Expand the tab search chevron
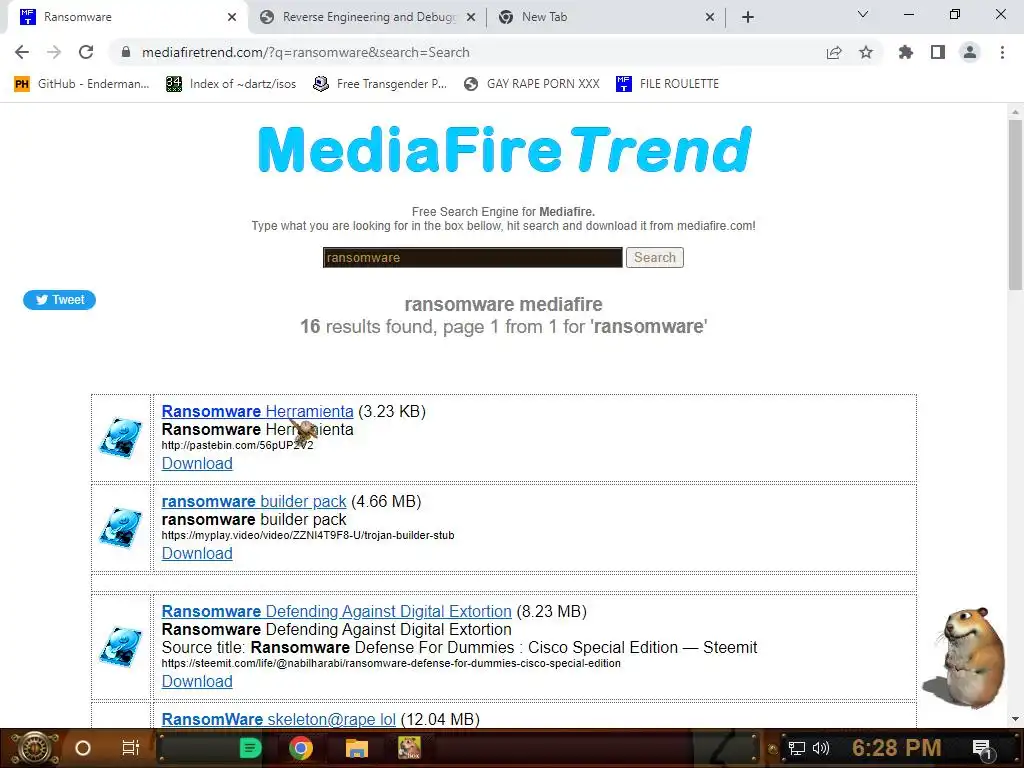1024x768 pixels. click(863, 14)
